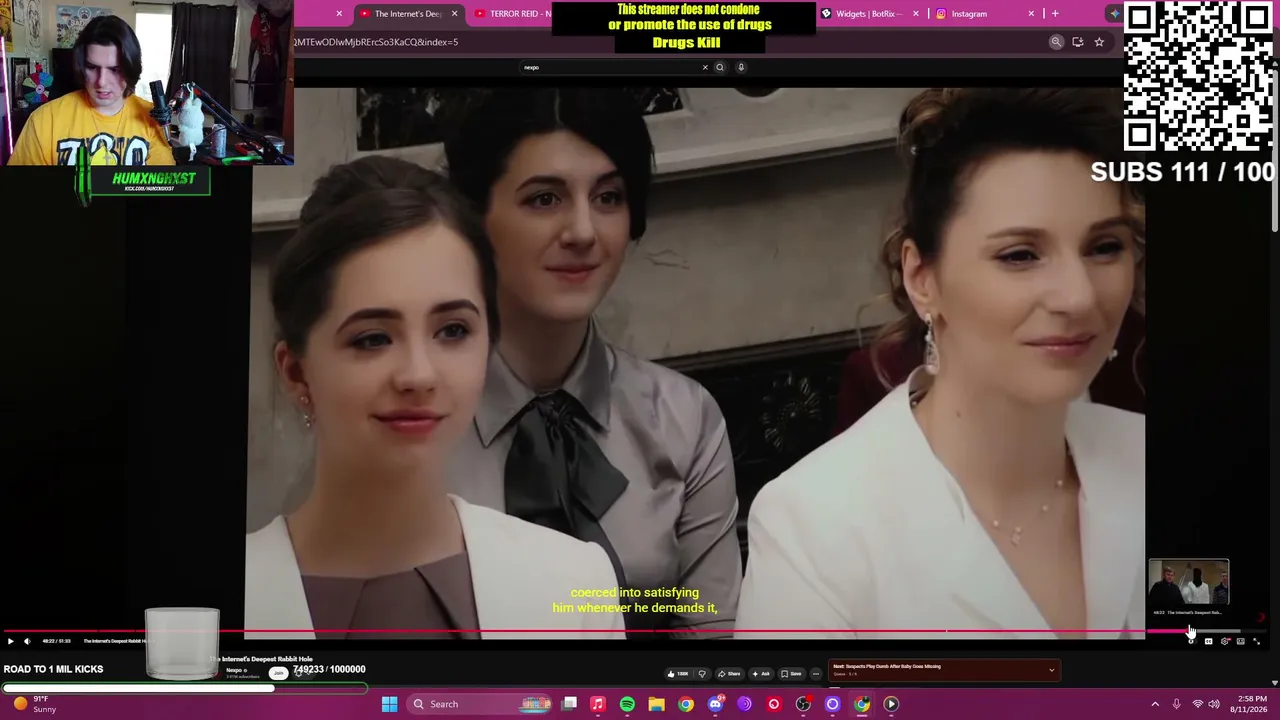Open the media player taskbar icon

click(891, 704)
